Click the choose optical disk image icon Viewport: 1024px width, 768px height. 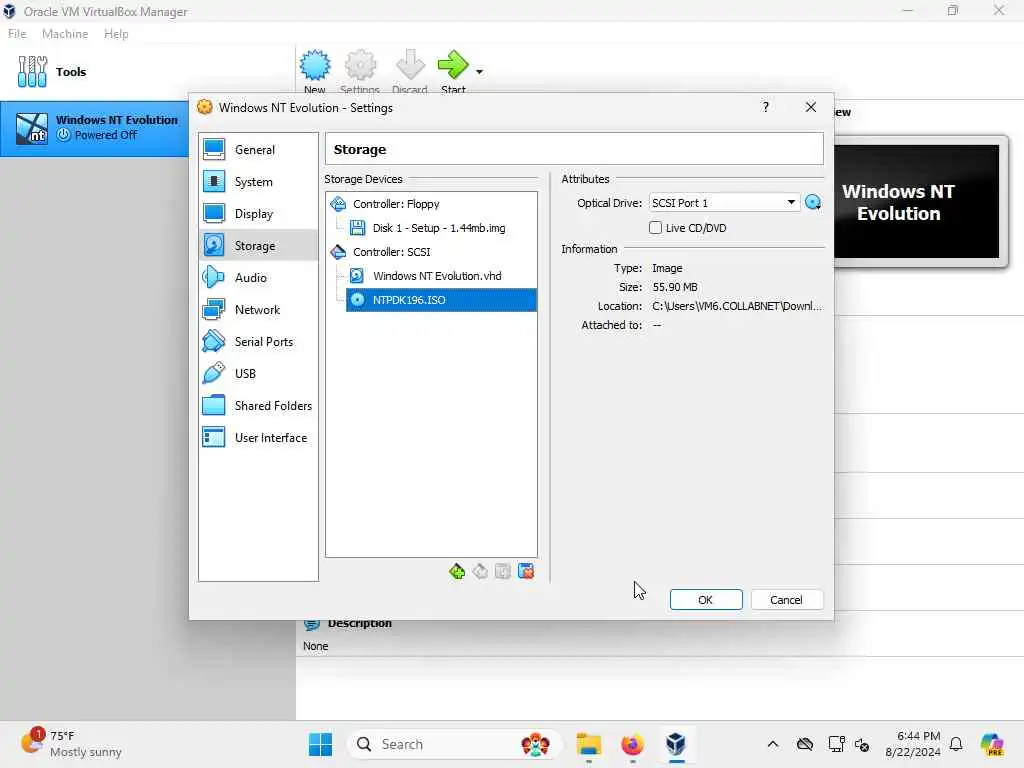coord(813,202)
